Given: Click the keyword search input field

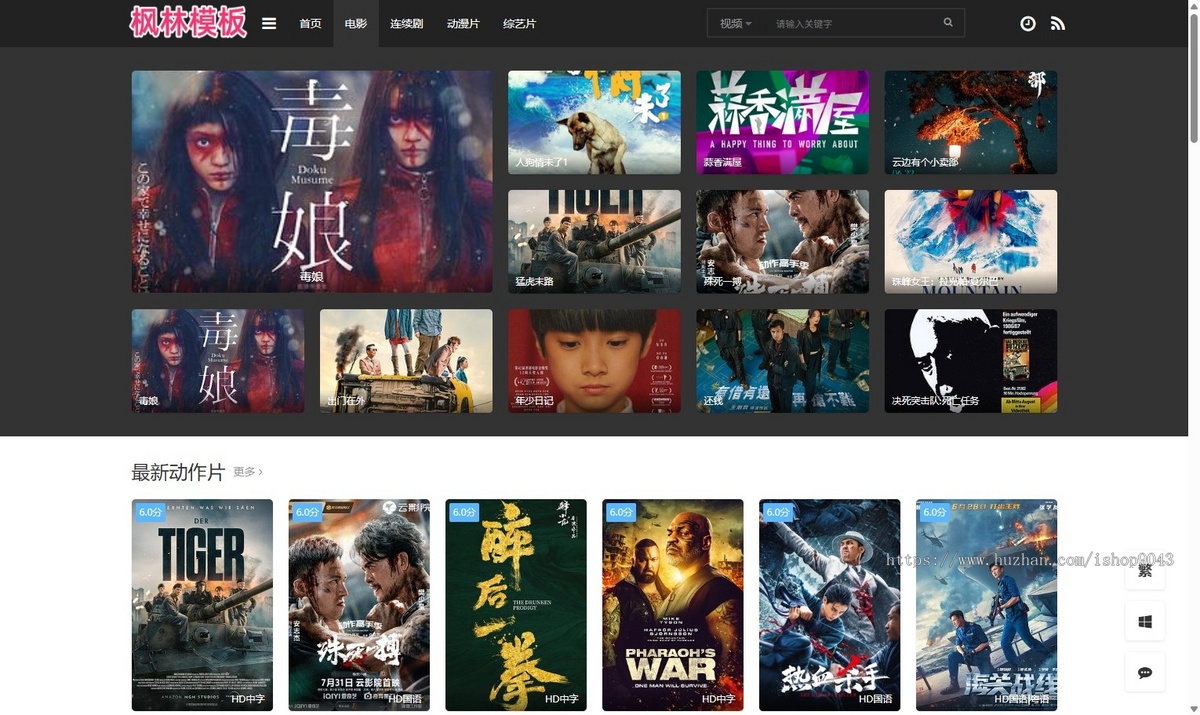Looking at the screenshot, I should pyautogui.click(x=850, y=23).
